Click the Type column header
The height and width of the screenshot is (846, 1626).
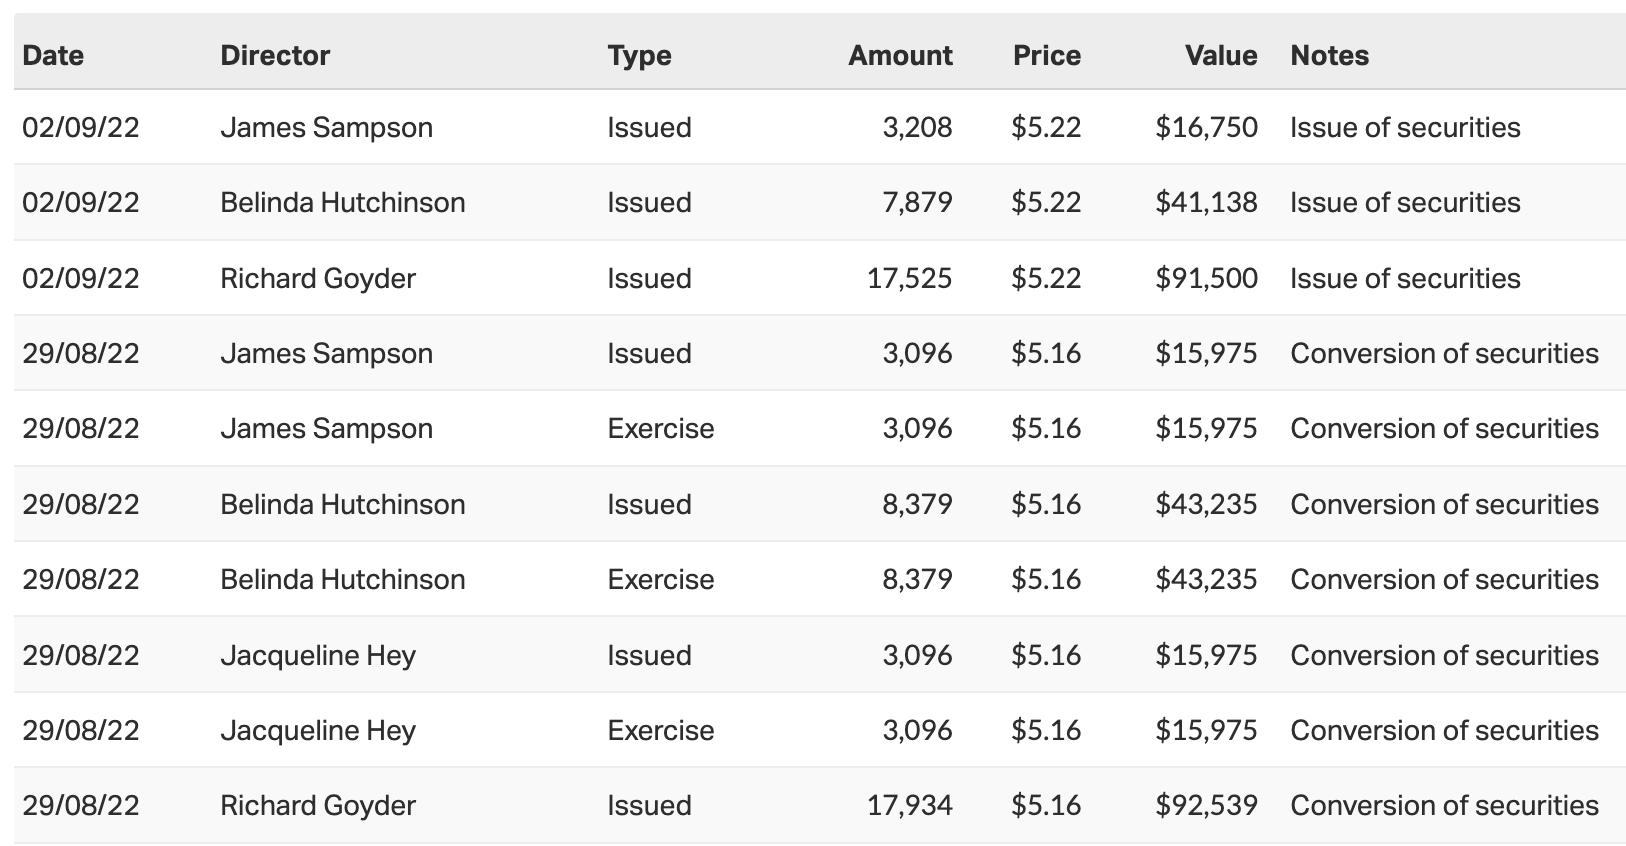639,55
